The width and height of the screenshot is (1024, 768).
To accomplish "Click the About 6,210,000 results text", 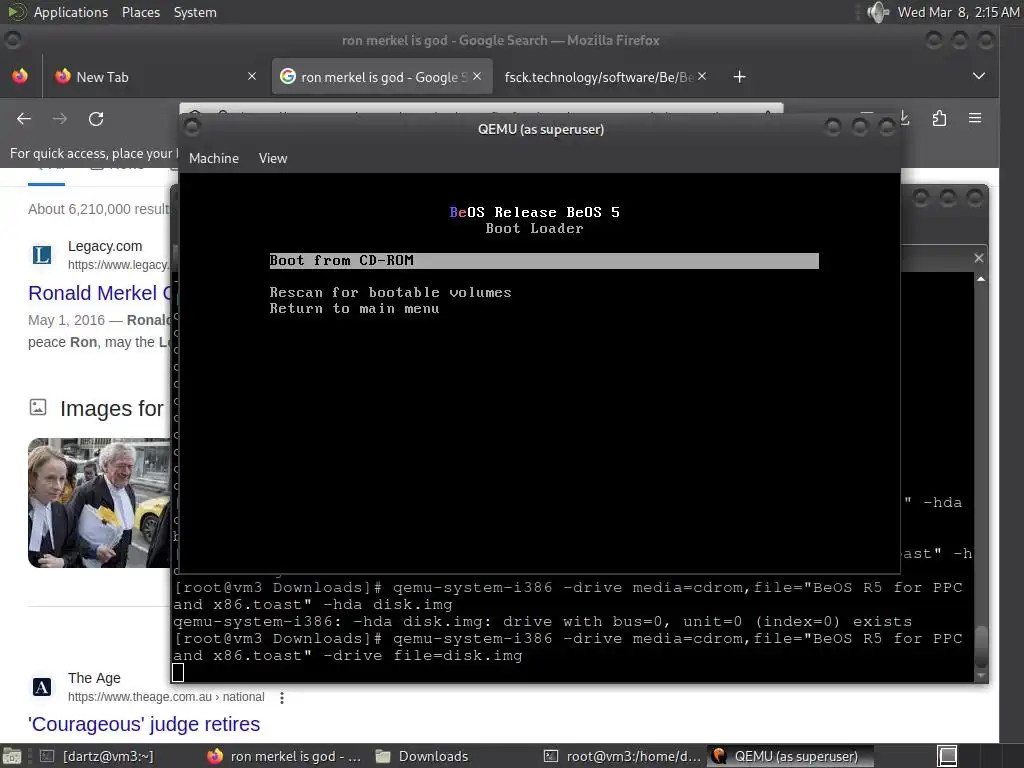I will pos(99,209).
